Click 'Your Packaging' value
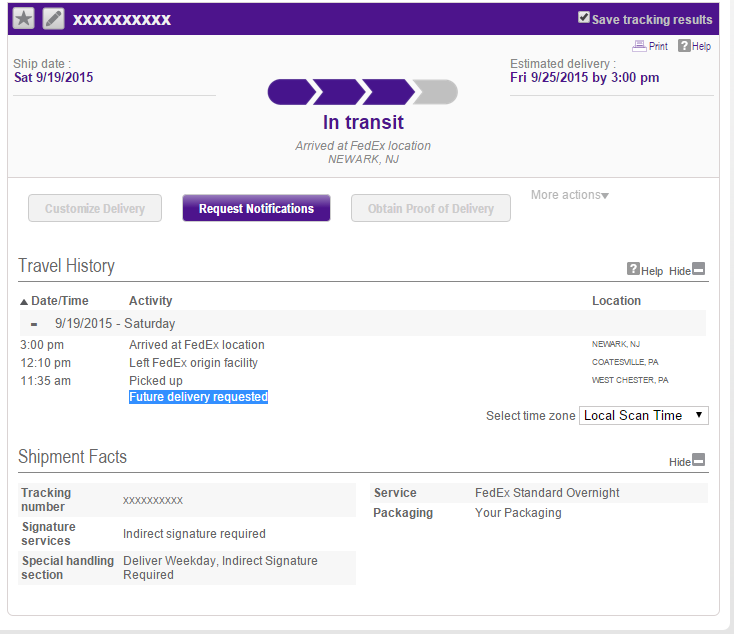This screenshot has width=734, height=634. (518, 513)
